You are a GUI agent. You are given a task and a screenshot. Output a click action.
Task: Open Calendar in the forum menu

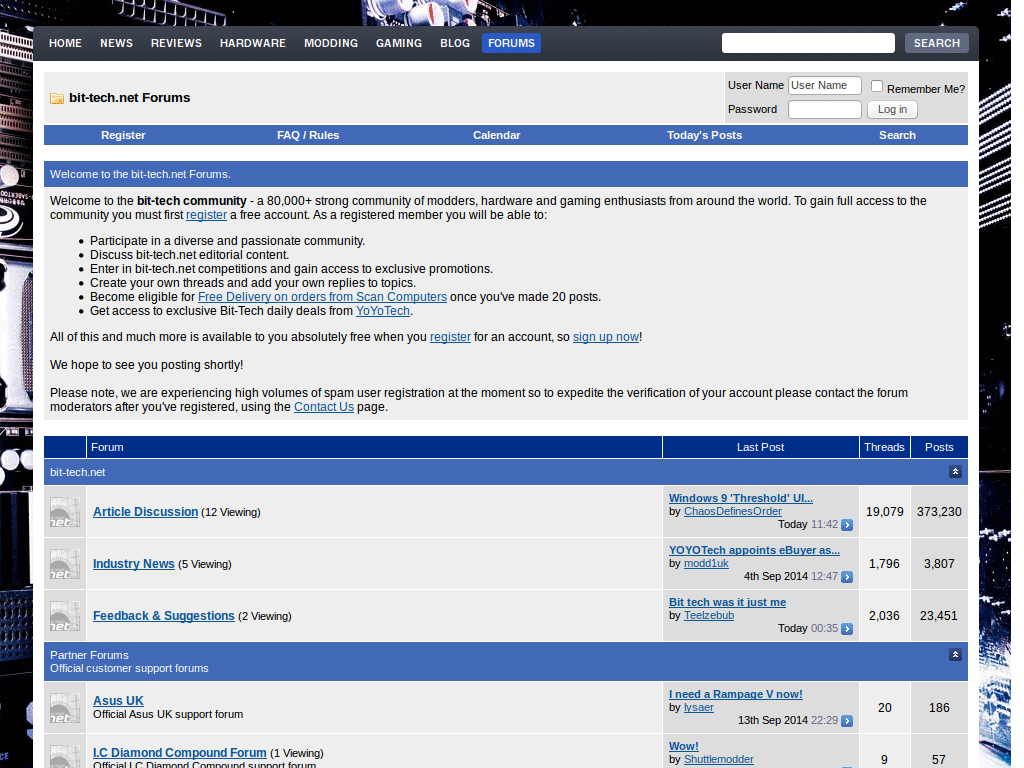[x=497, y=135]
